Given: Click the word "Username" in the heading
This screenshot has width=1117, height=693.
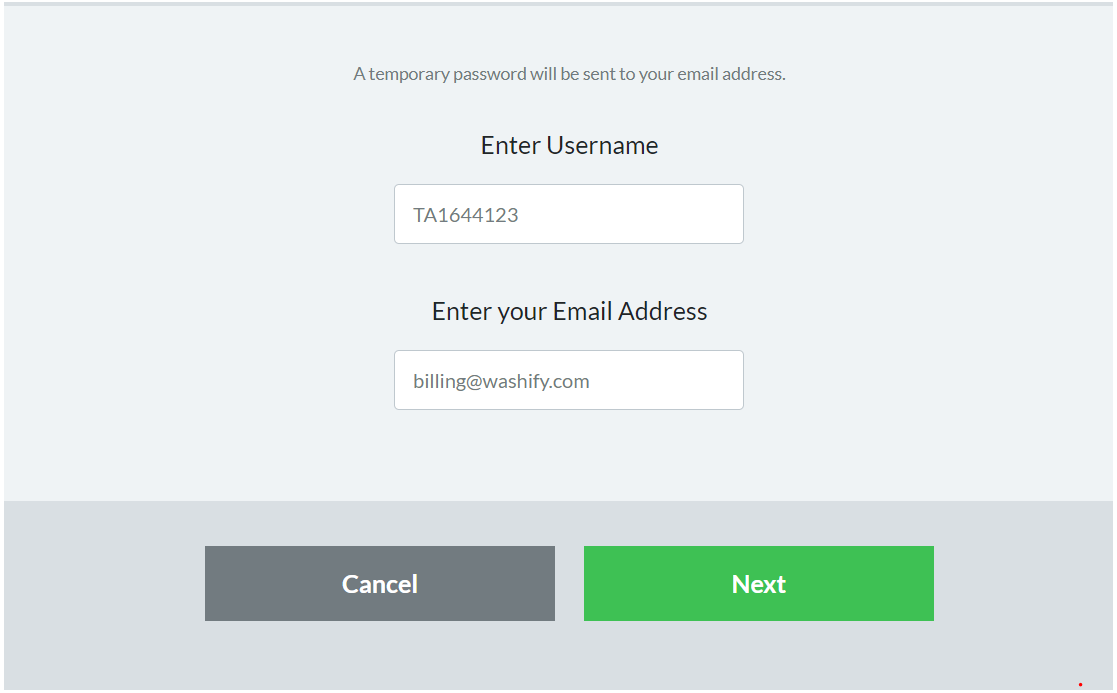Looking at the screenshot, I should [x=602, y=145].
